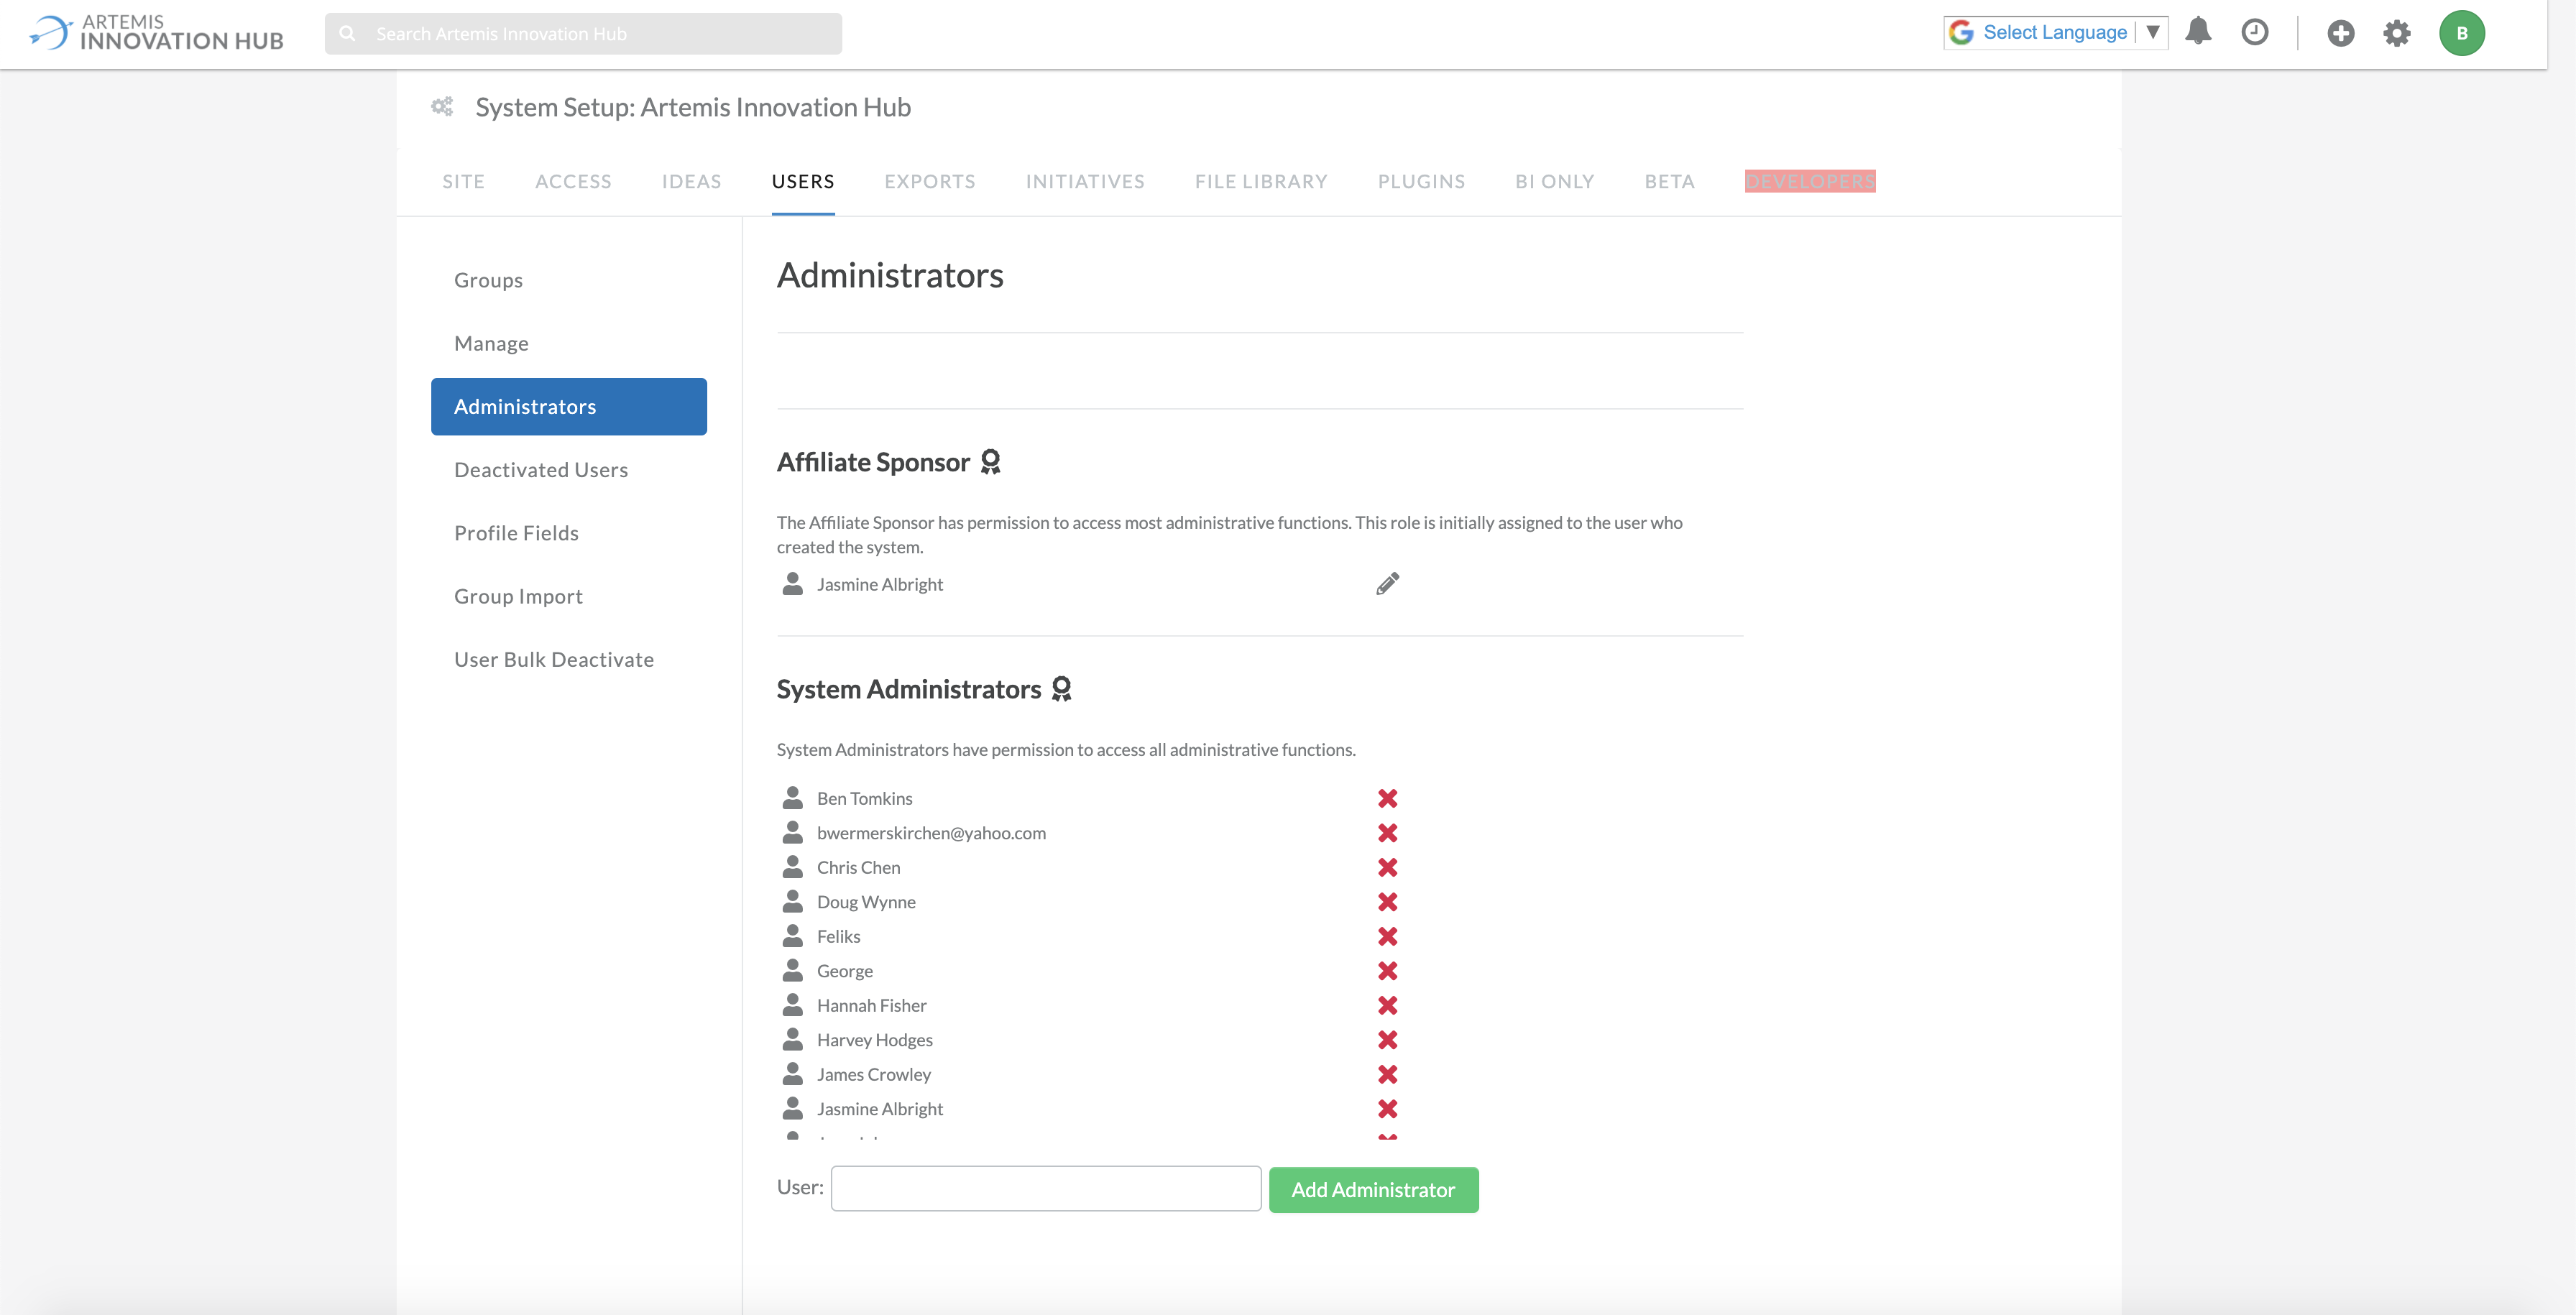Focus the Search Artemis Innovation Hub box
This screenshot has height=1315, width=2576.
pos(583,34)
